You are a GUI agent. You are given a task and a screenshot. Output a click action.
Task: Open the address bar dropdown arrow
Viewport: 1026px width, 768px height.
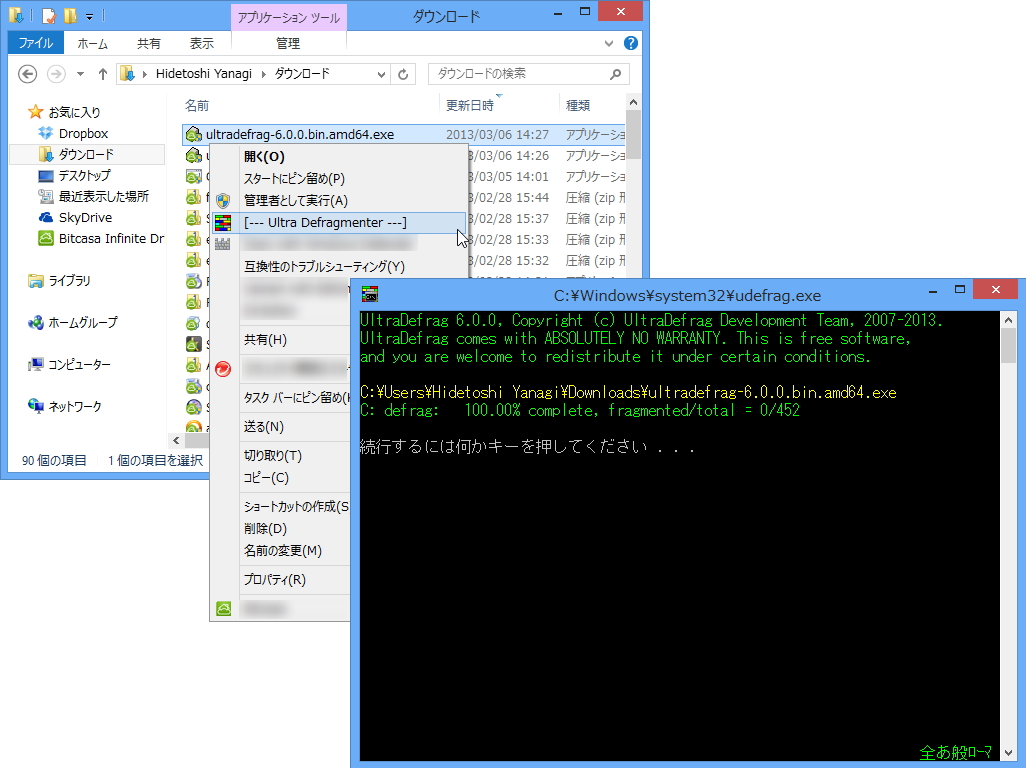380,73
